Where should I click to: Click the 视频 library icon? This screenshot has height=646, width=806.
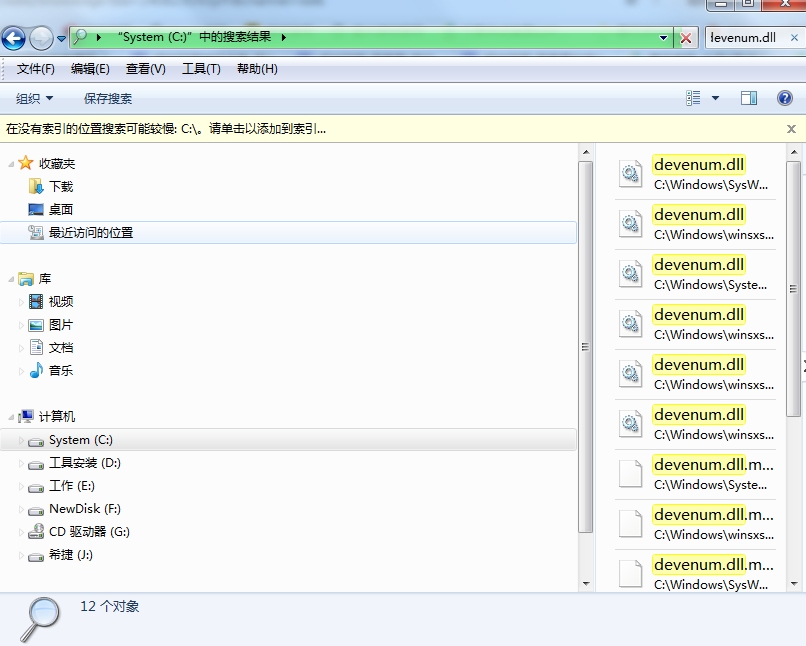[x=36, y=302]
